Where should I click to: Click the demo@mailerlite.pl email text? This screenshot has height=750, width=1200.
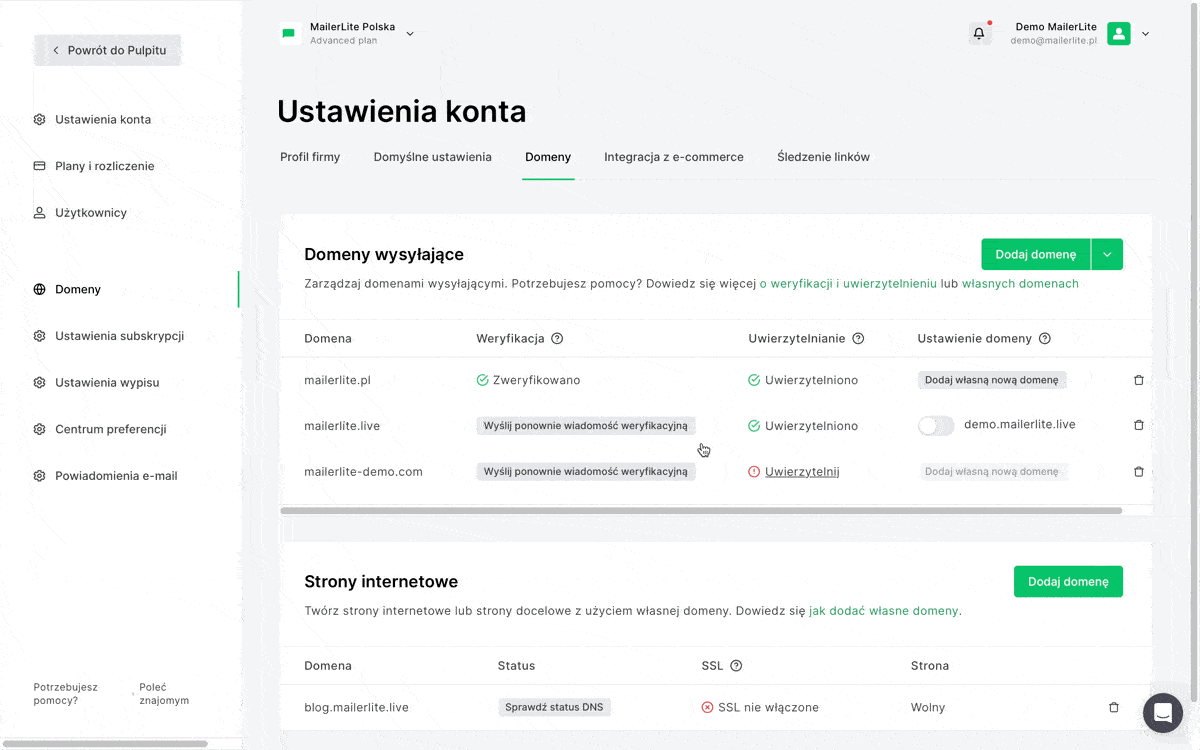click(1053, 41)
